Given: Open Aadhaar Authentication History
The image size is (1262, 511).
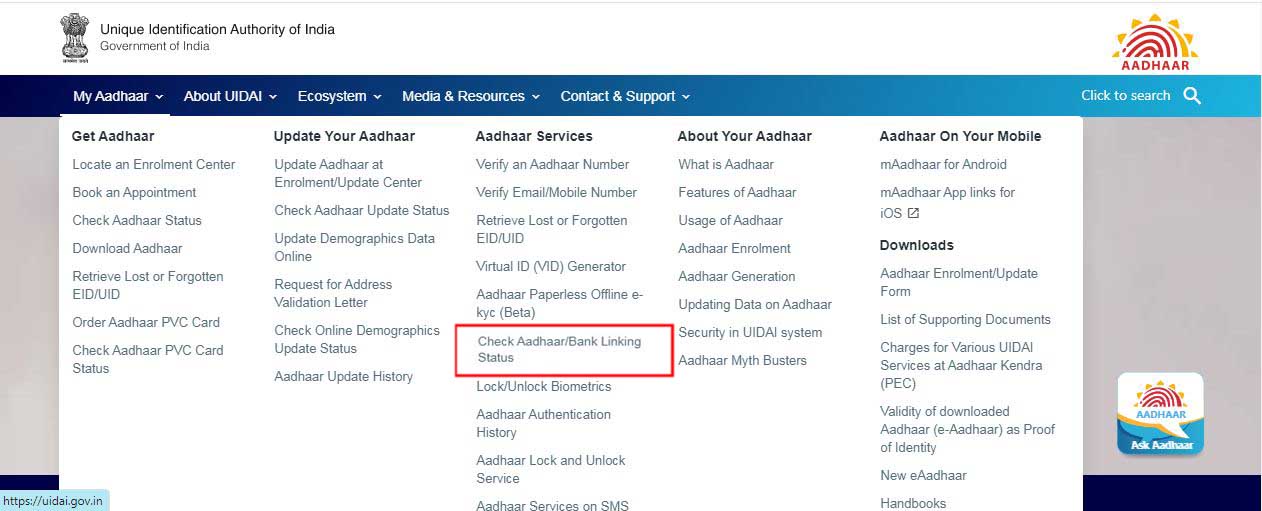Looking at the screenshot, I should [543, 423].
